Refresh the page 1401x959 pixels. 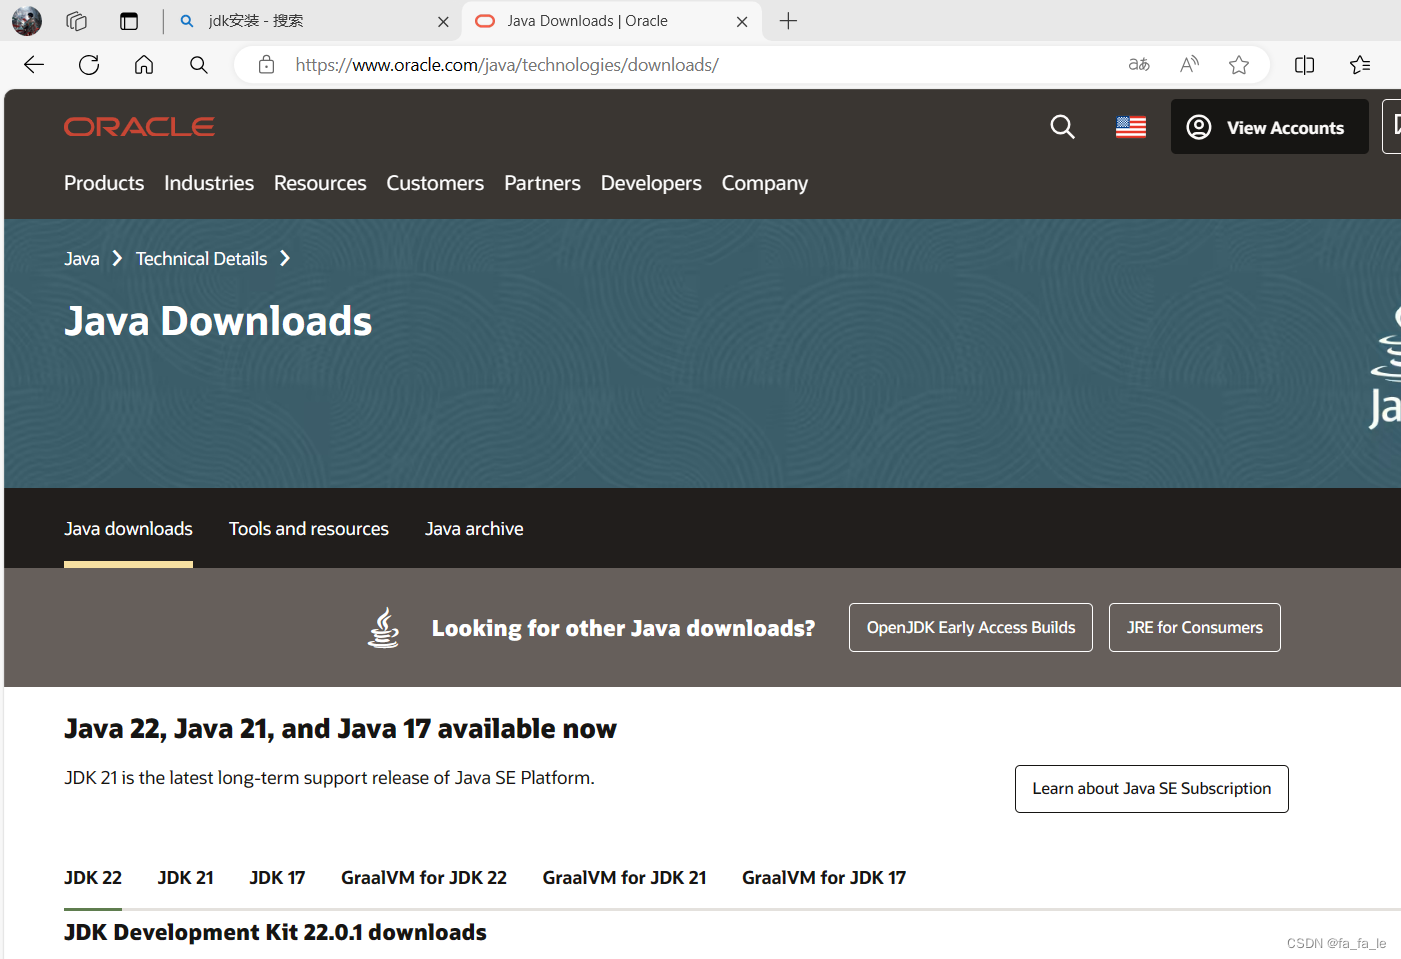pyautogui.click(x=89, y=65)
